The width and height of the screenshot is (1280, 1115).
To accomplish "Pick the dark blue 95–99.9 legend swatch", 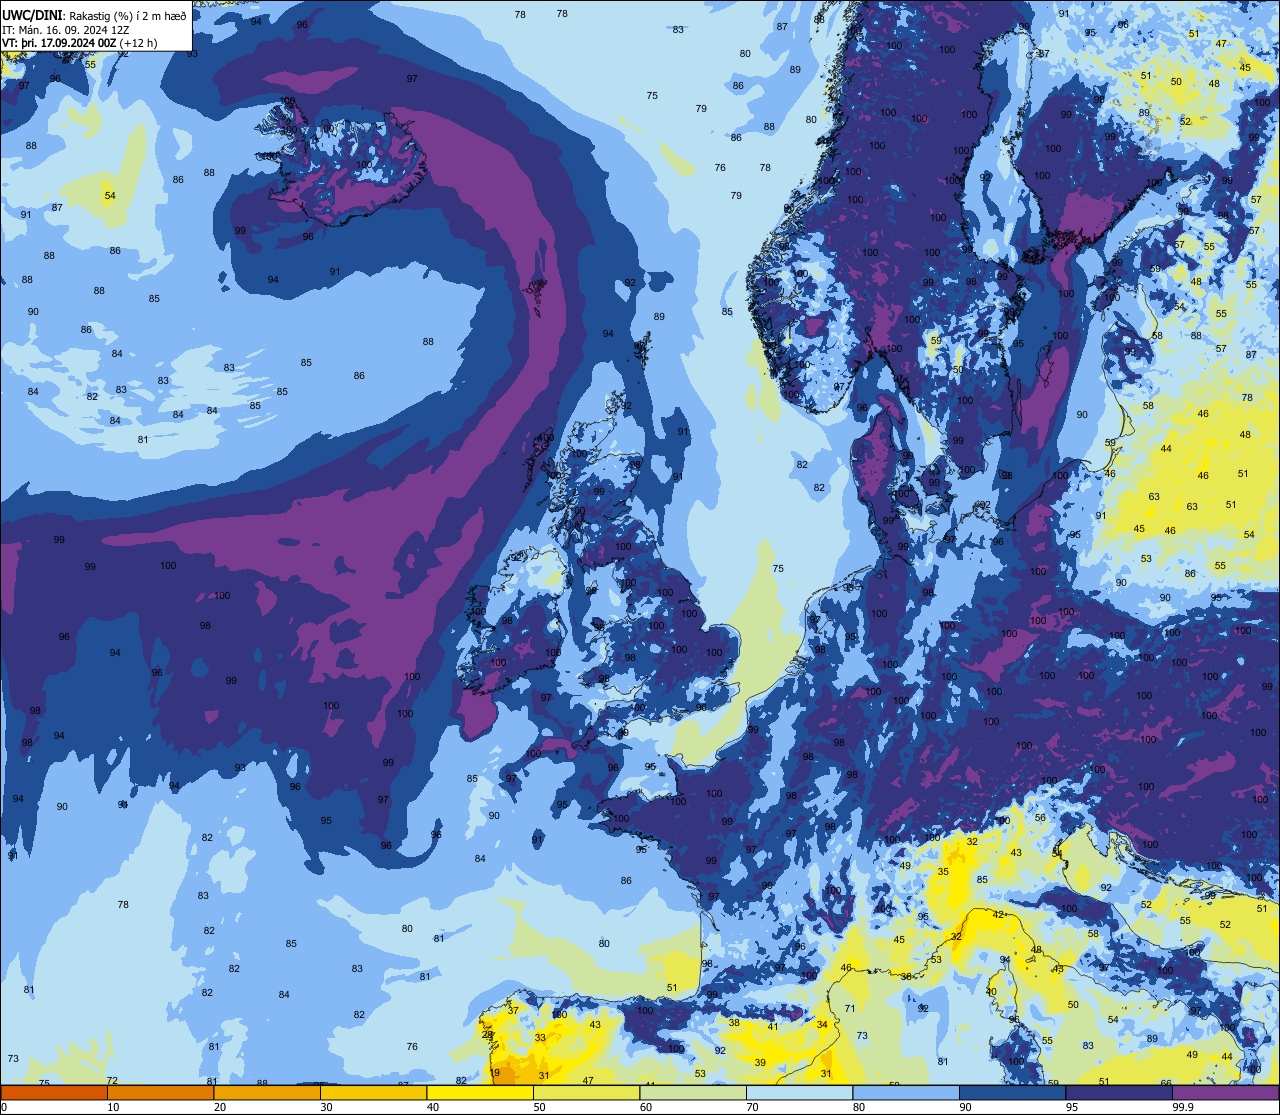I will pos(1119,1093).
